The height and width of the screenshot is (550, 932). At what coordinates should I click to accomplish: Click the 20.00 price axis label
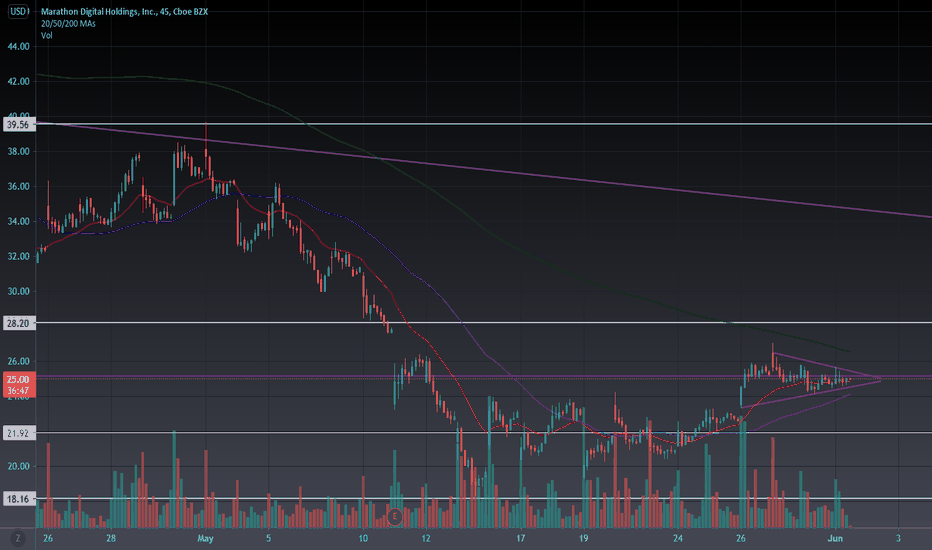point(18,466)
